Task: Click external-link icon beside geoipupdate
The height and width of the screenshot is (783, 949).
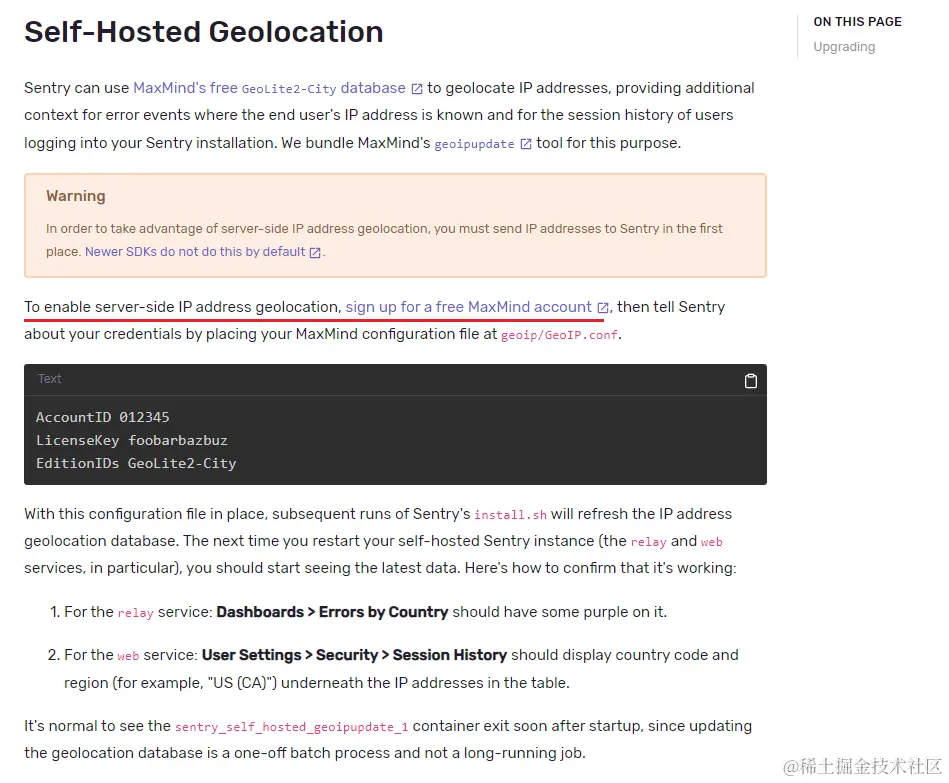Action: (525, 144)
